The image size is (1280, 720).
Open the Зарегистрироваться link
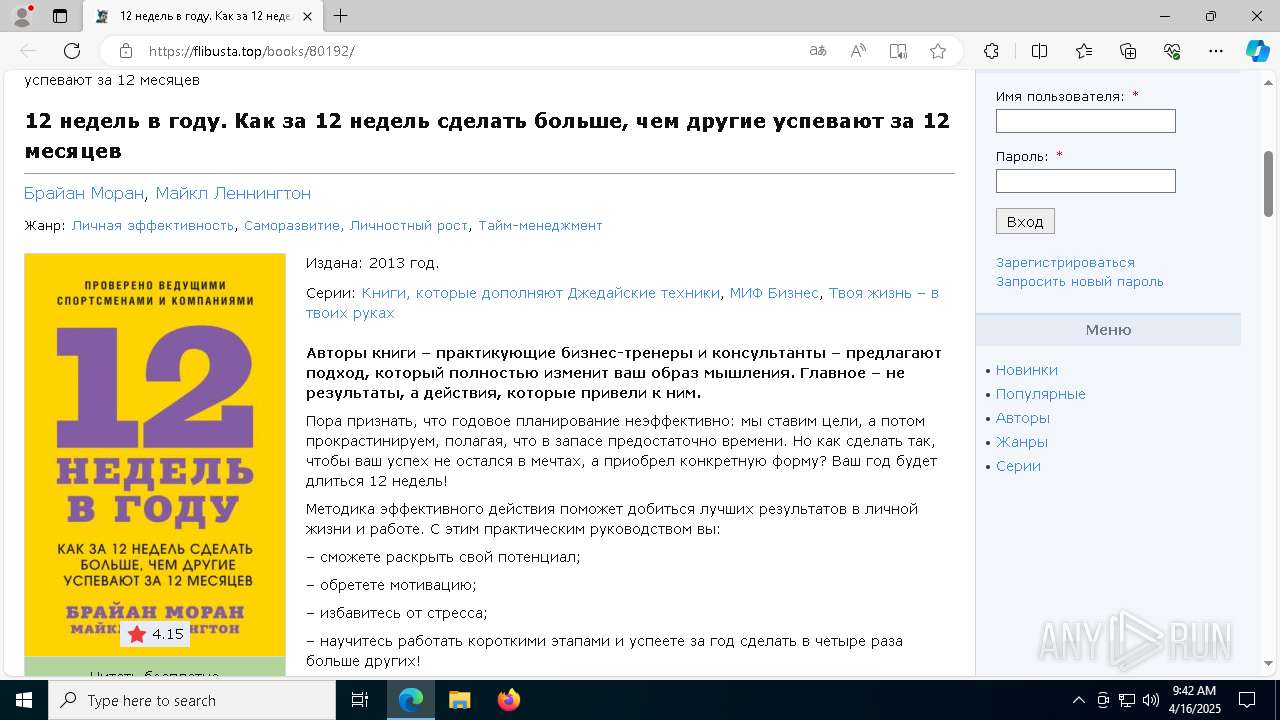tap(1065, 262)
